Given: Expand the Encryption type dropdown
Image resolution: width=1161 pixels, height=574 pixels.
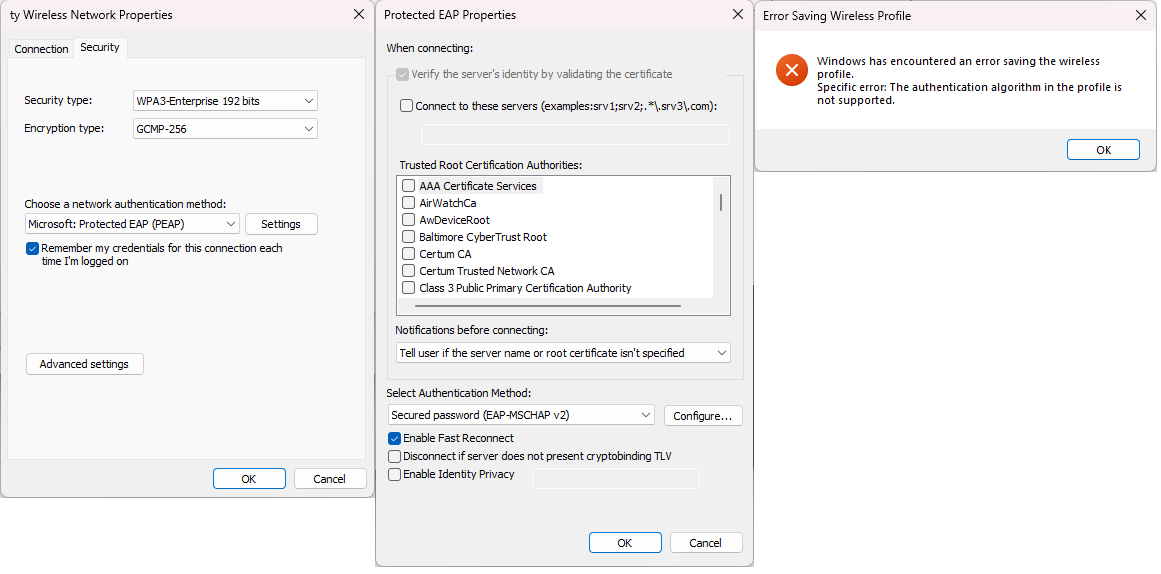Looking at the screenshot, I should [225, 129].
